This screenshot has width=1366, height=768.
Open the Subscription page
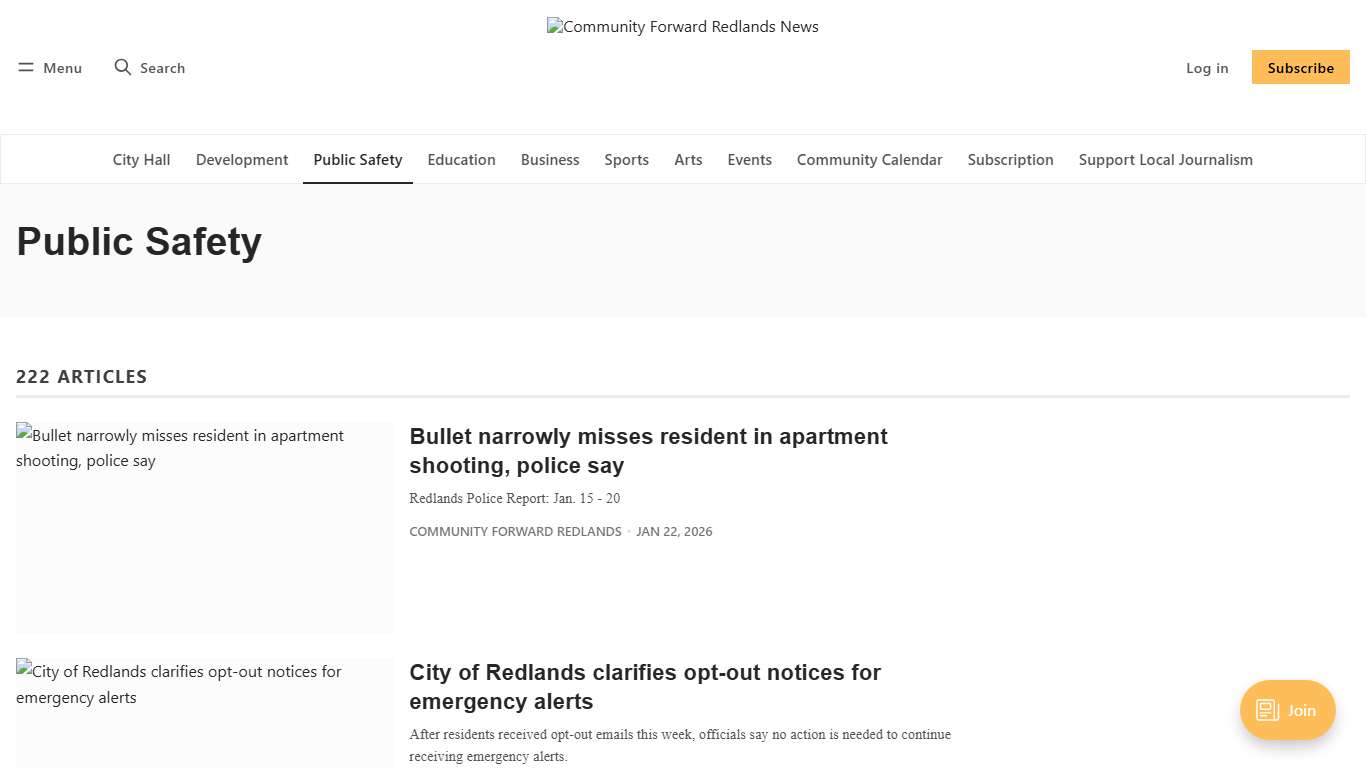pos(1010,159)
